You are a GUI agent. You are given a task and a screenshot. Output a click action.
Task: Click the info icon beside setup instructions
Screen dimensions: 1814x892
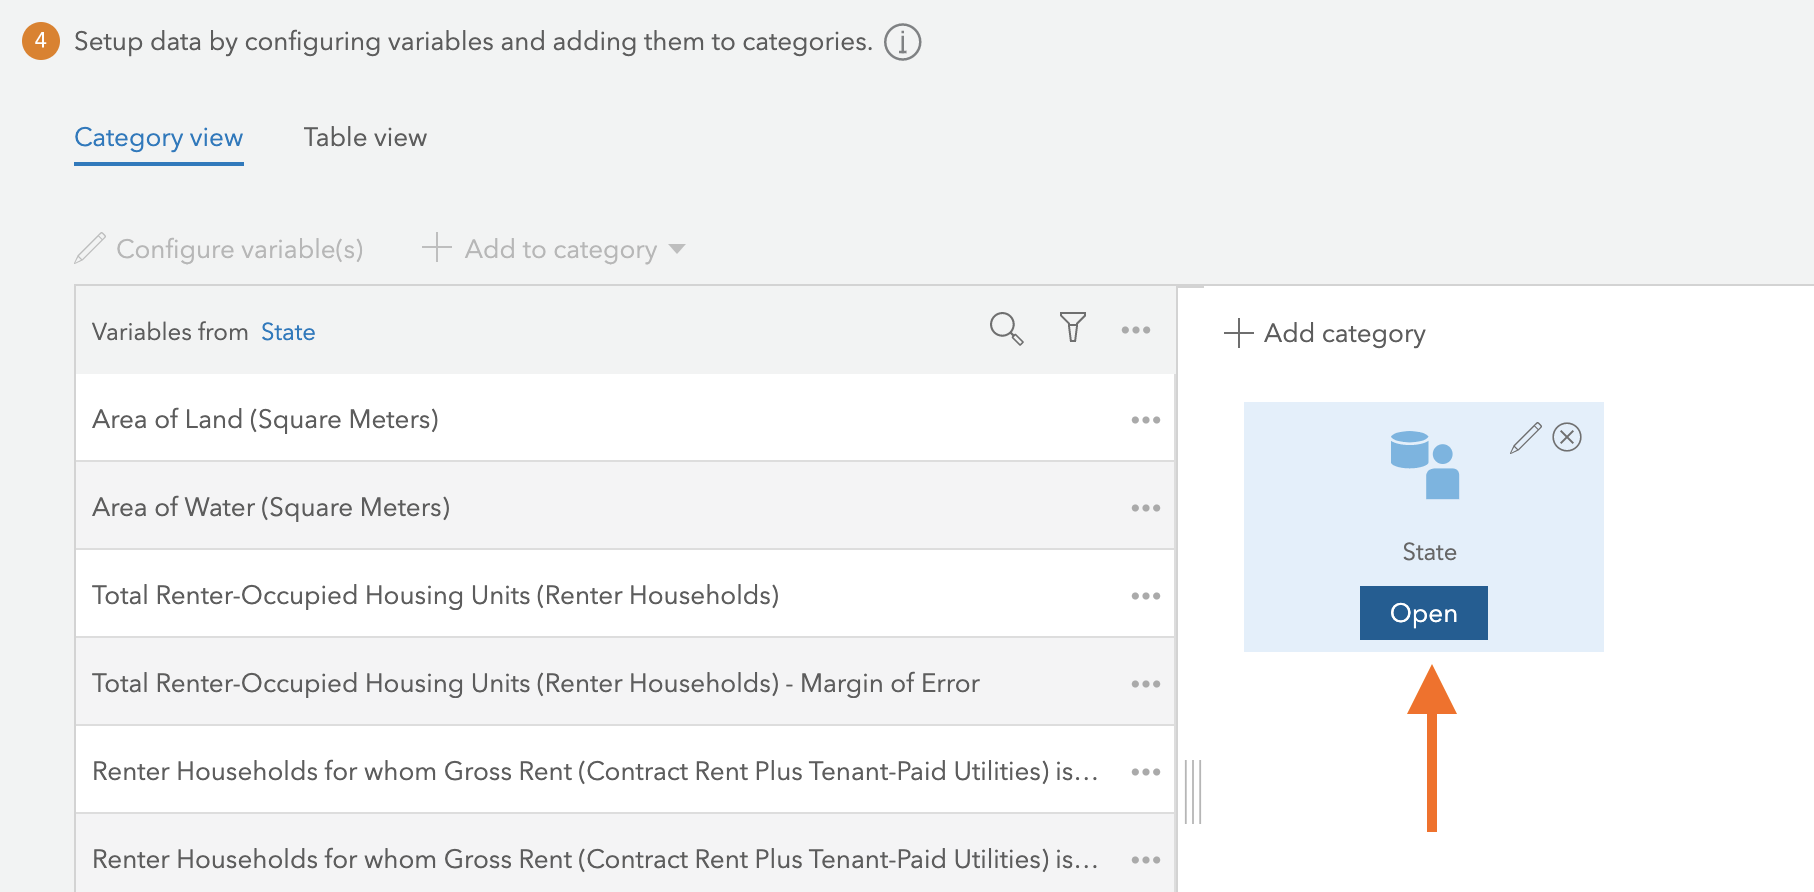[x=902, y=42]
